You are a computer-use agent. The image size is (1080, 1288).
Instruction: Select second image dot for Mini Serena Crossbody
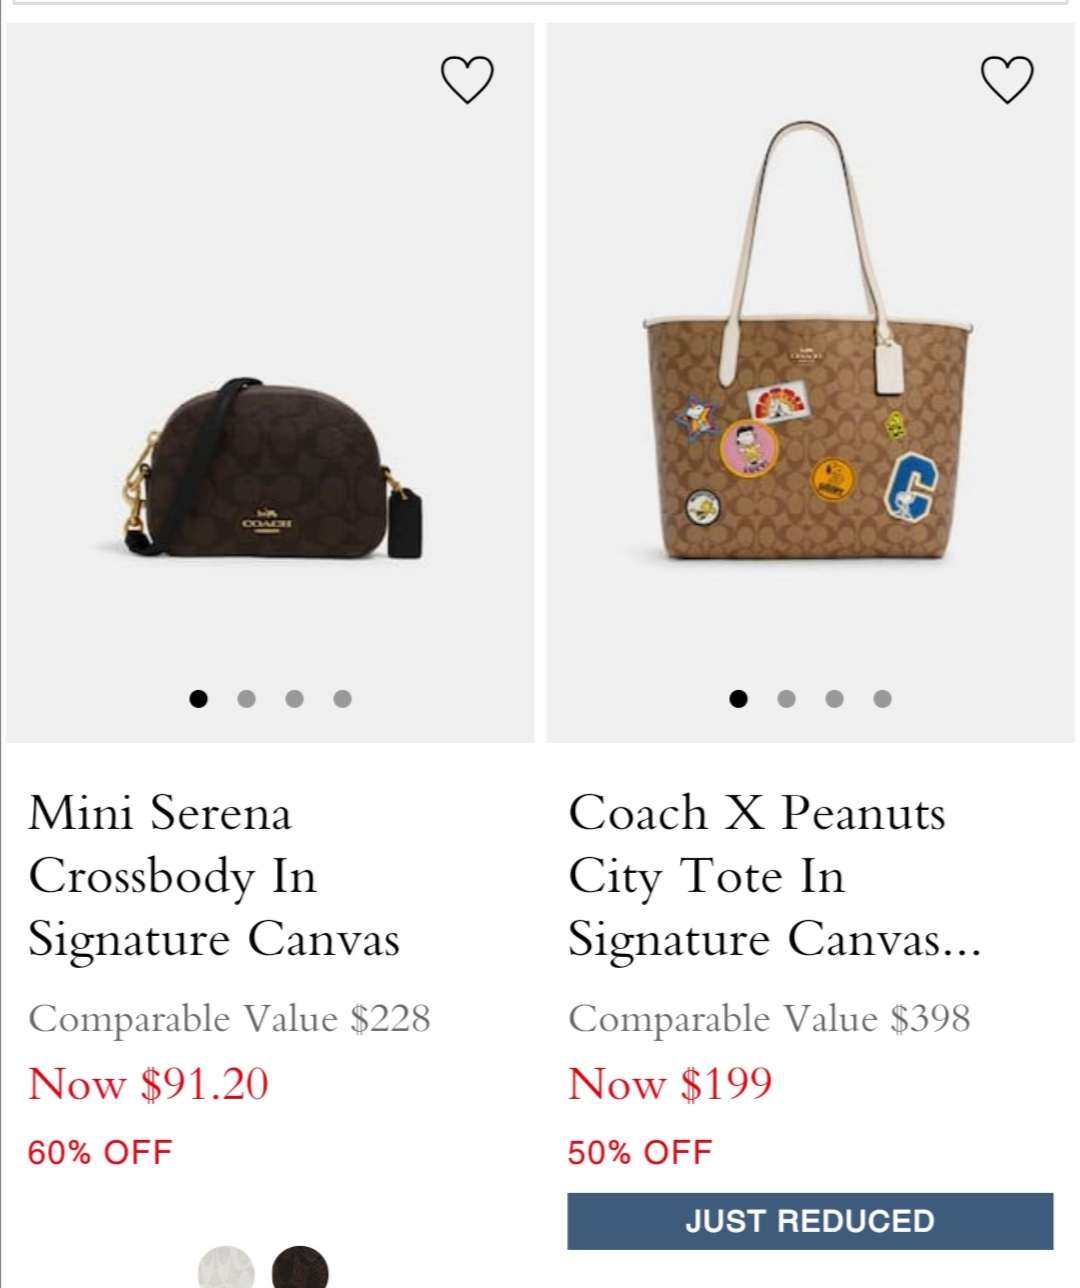click(246, 699)
